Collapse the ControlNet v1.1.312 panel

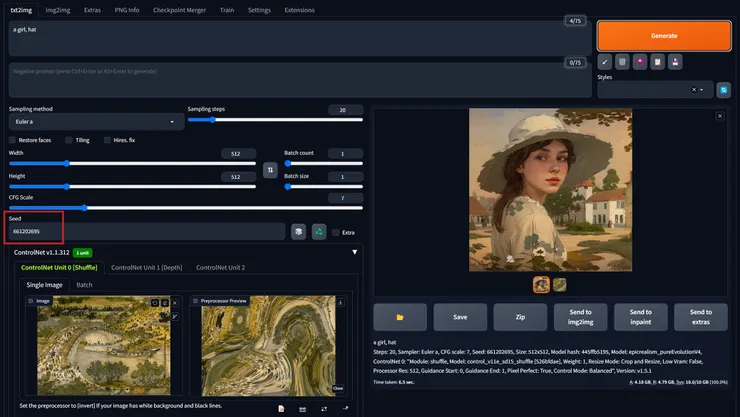pos(354,253)
